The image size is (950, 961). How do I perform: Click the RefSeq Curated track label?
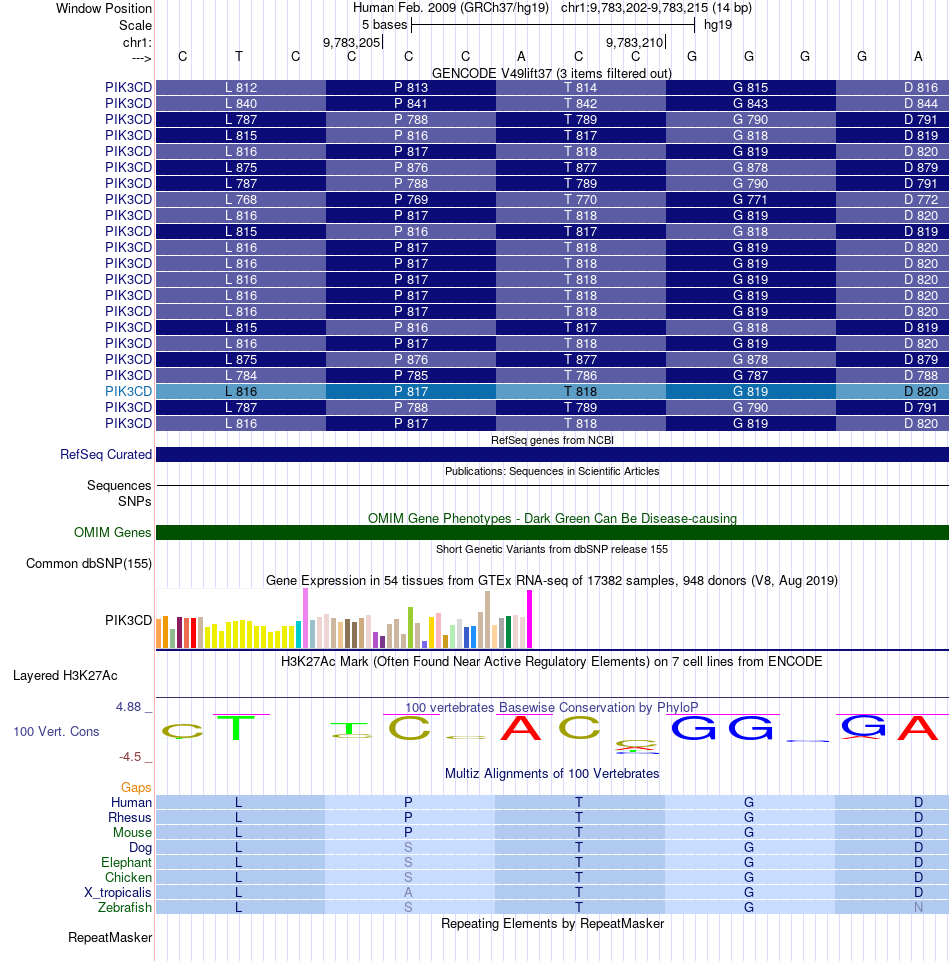click(105, 454)
